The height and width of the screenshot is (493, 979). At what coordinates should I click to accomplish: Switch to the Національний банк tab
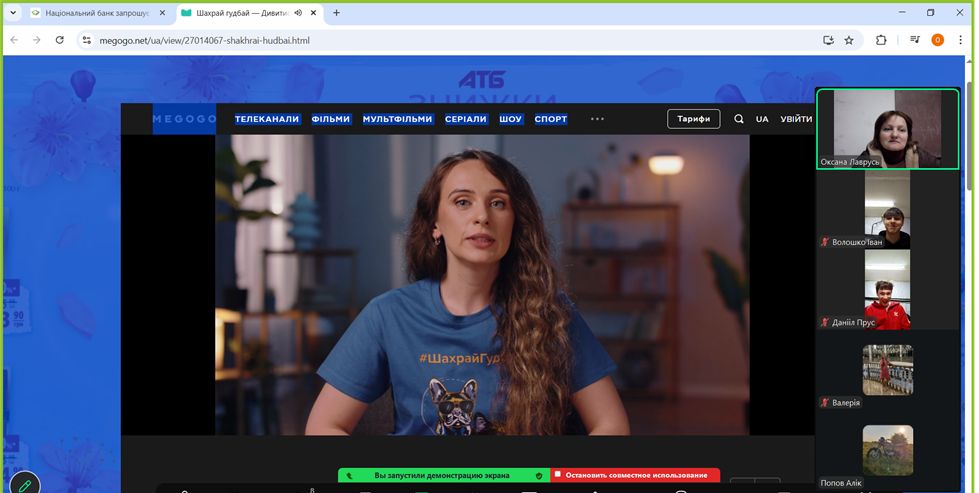click(x=95, y=13)
